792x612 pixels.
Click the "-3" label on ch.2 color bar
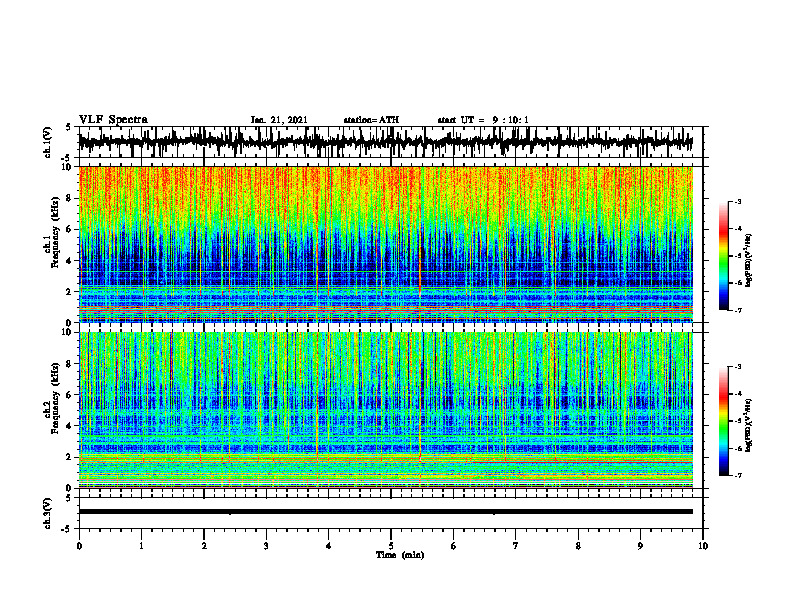click(738, 367)
